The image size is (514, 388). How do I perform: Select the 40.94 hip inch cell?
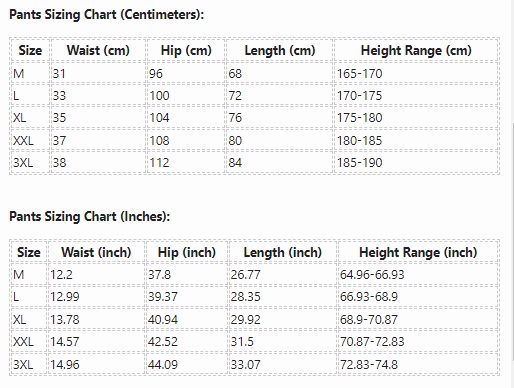(x=187, y=319)
